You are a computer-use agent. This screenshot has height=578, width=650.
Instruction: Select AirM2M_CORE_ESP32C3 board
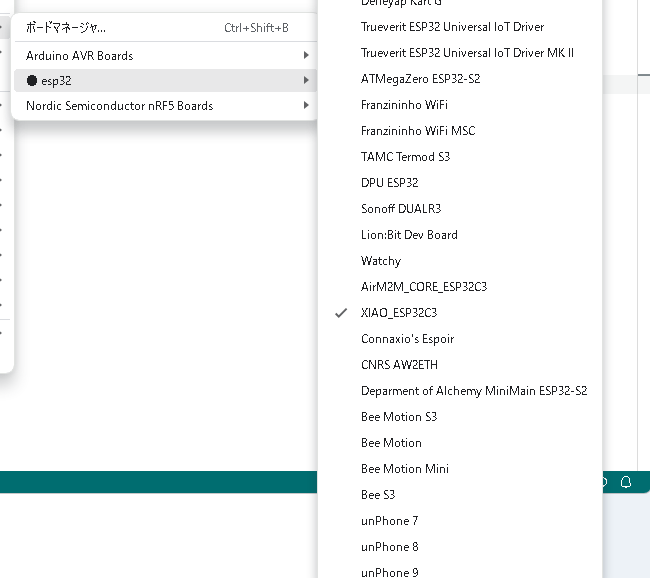[x=460, y=287]
